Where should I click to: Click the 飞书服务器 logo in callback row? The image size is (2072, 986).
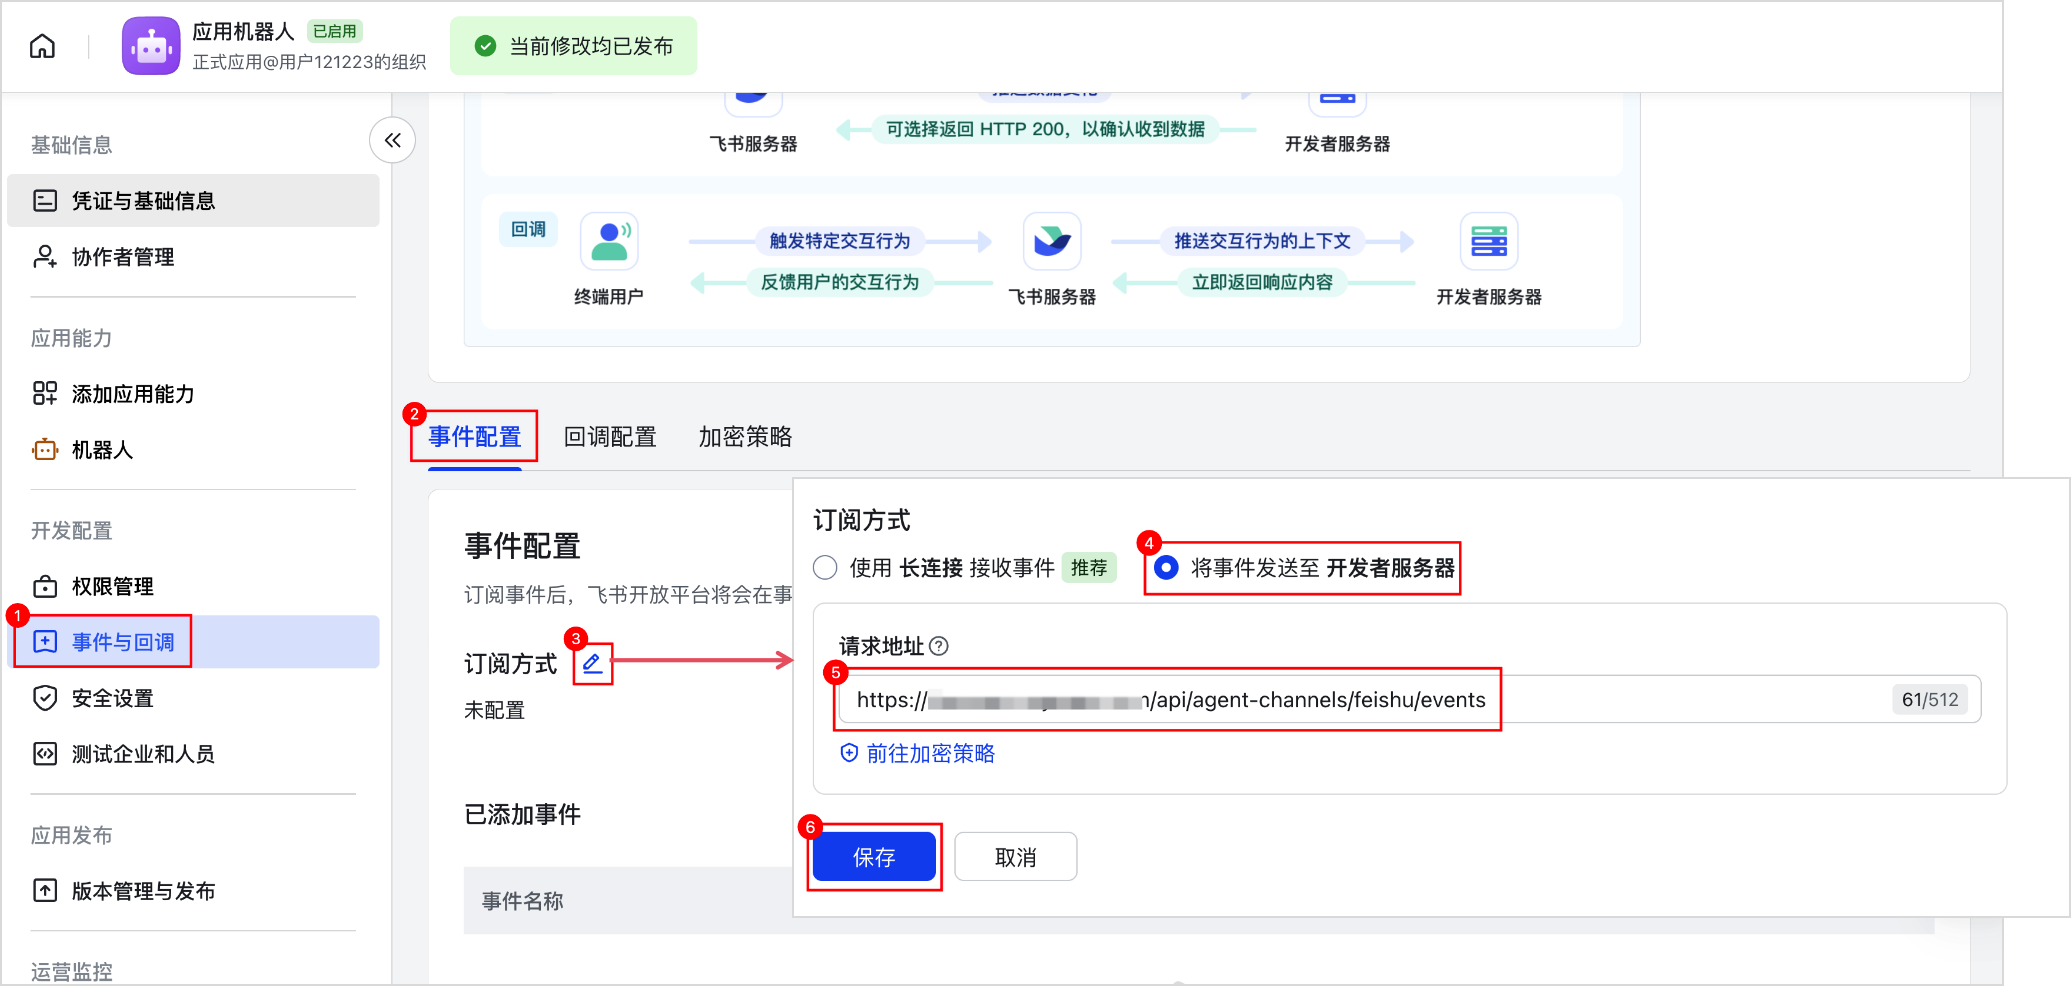pyautogui.click(x=1052, y=241)
